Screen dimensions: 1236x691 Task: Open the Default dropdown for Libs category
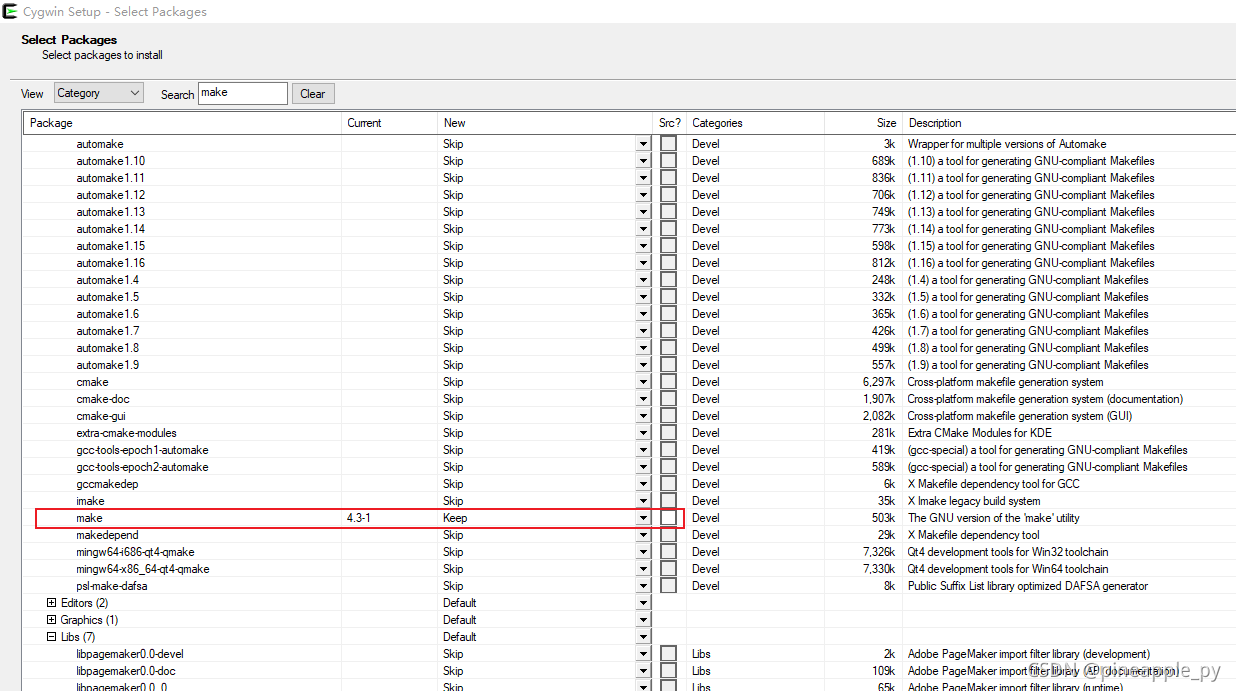643,637
